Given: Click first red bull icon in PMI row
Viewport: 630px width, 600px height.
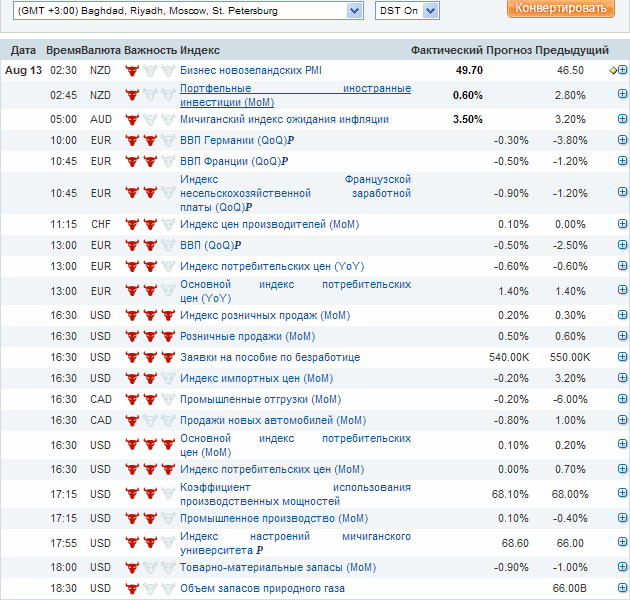Looking at the screenshot, I should click(132, 71).
